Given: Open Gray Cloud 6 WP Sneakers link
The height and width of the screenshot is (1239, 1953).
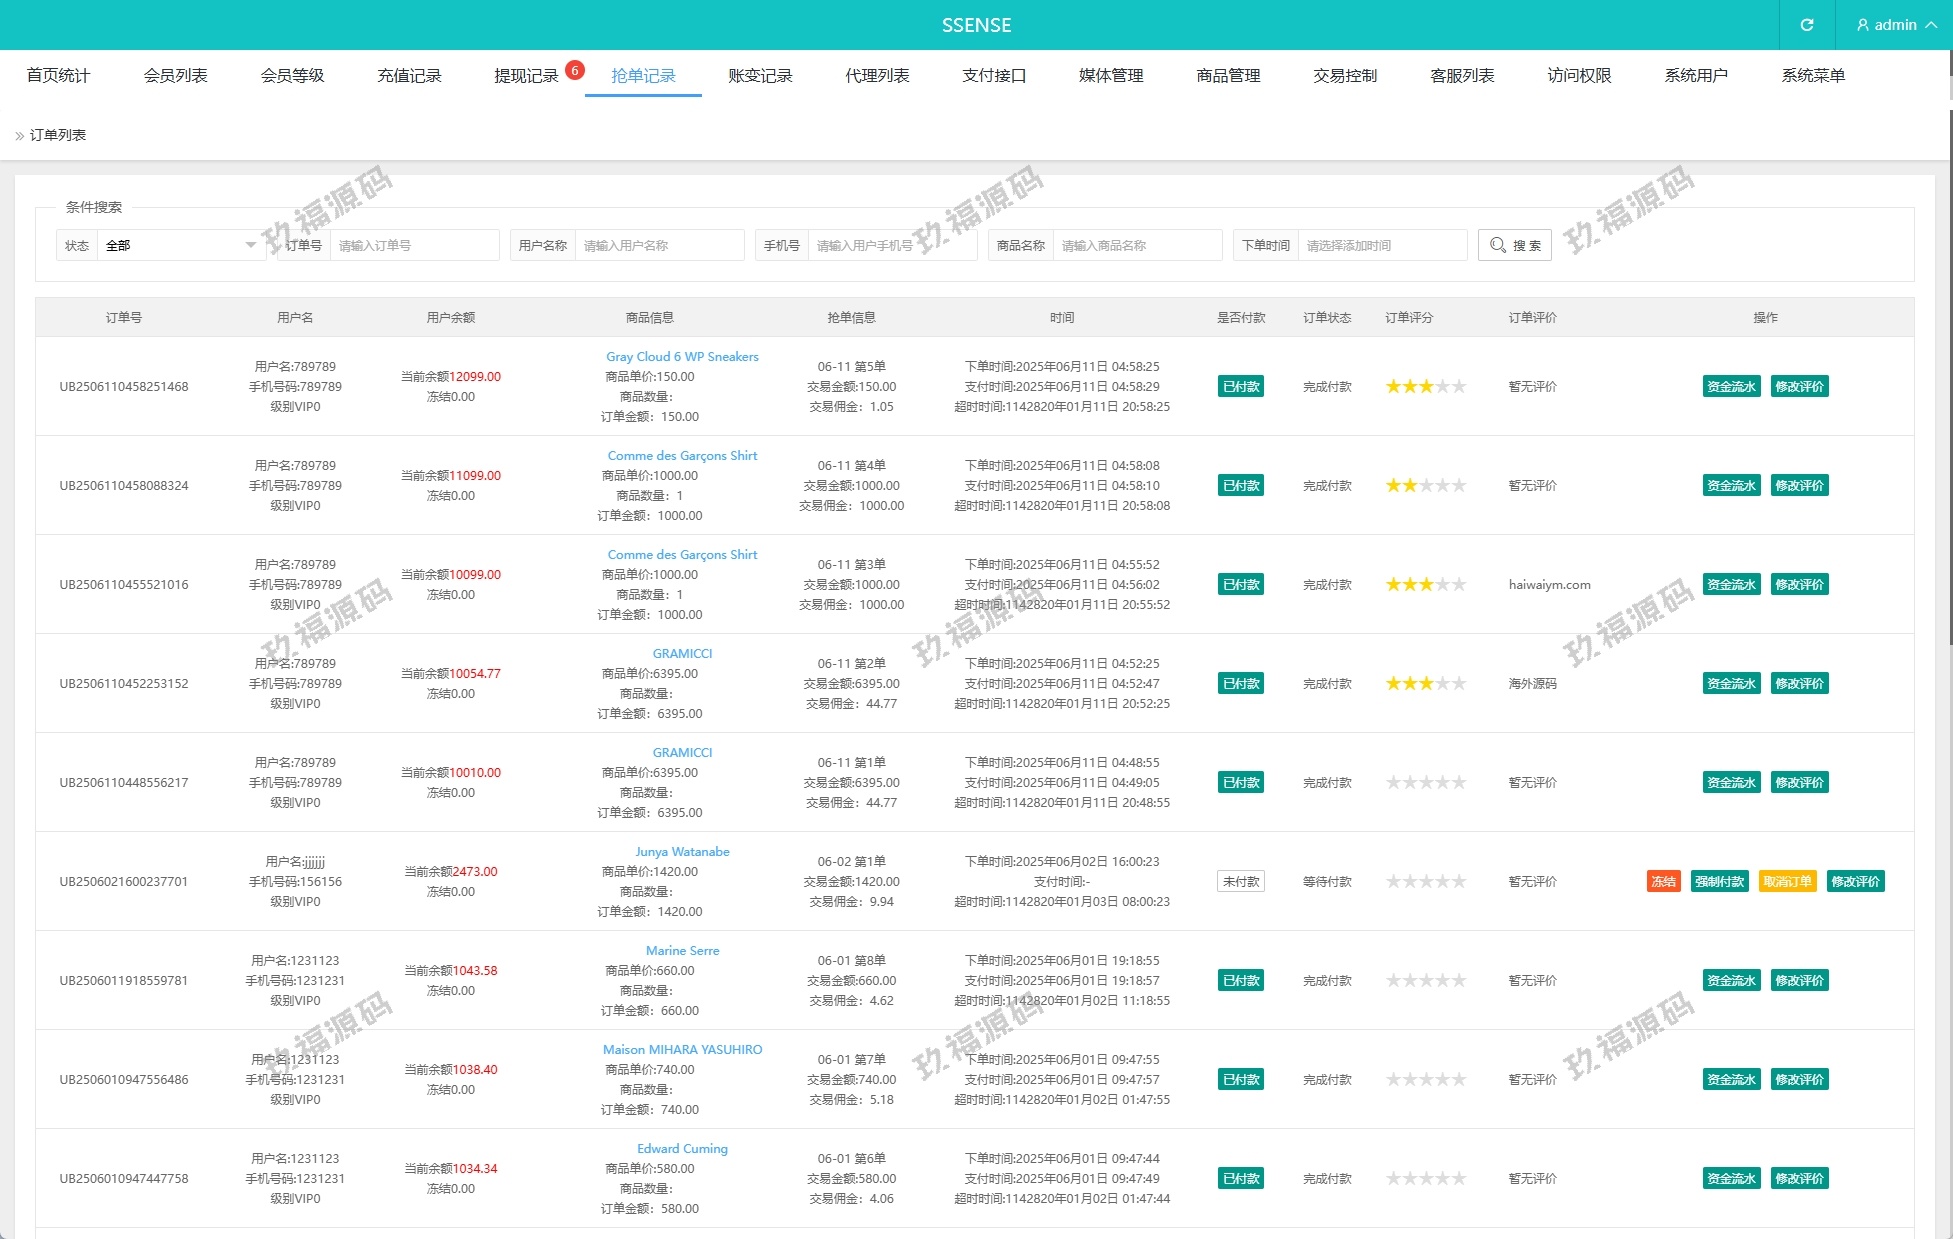Looking at the screenshot, I should click(x=682, y=357).
